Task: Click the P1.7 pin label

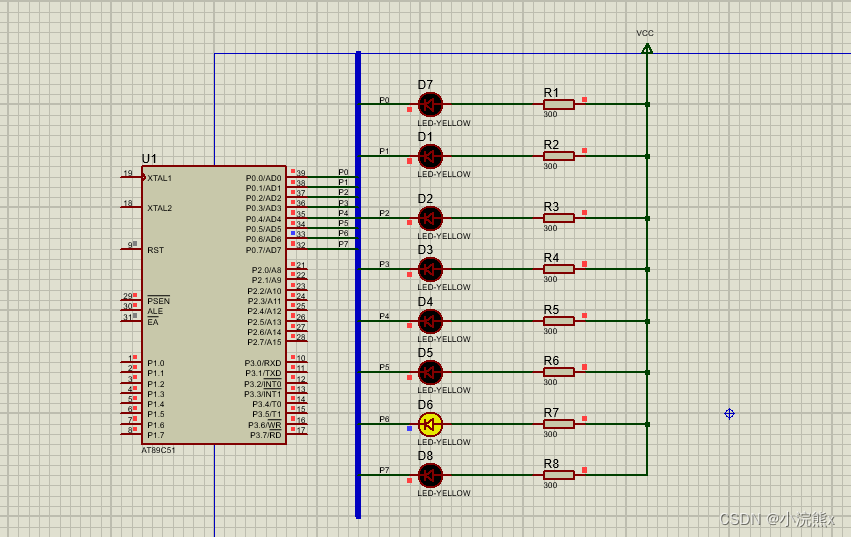Action: [x=156, y=435]
